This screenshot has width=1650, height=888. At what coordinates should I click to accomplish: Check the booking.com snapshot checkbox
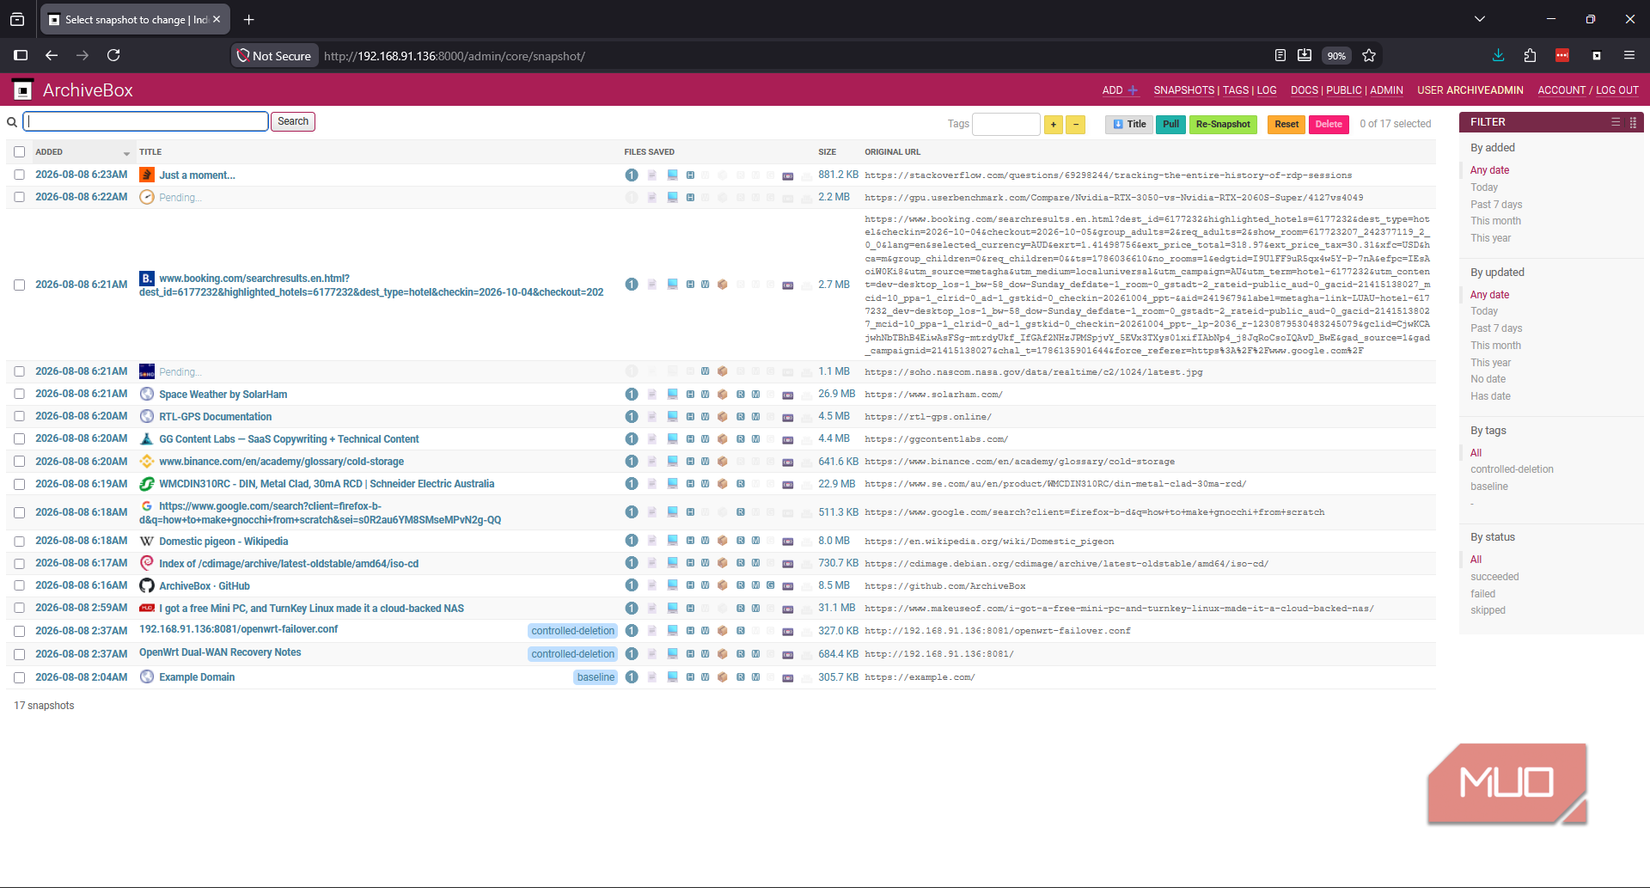pos(19,285)
